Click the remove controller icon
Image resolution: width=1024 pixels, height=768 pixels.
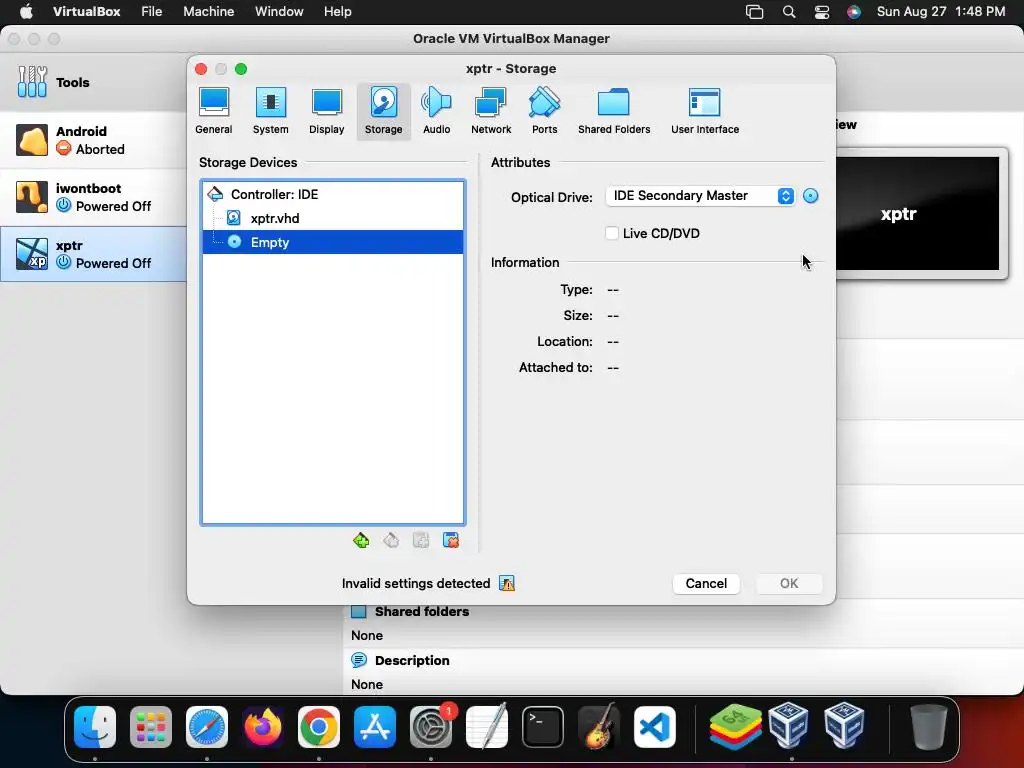coord(391,541)
